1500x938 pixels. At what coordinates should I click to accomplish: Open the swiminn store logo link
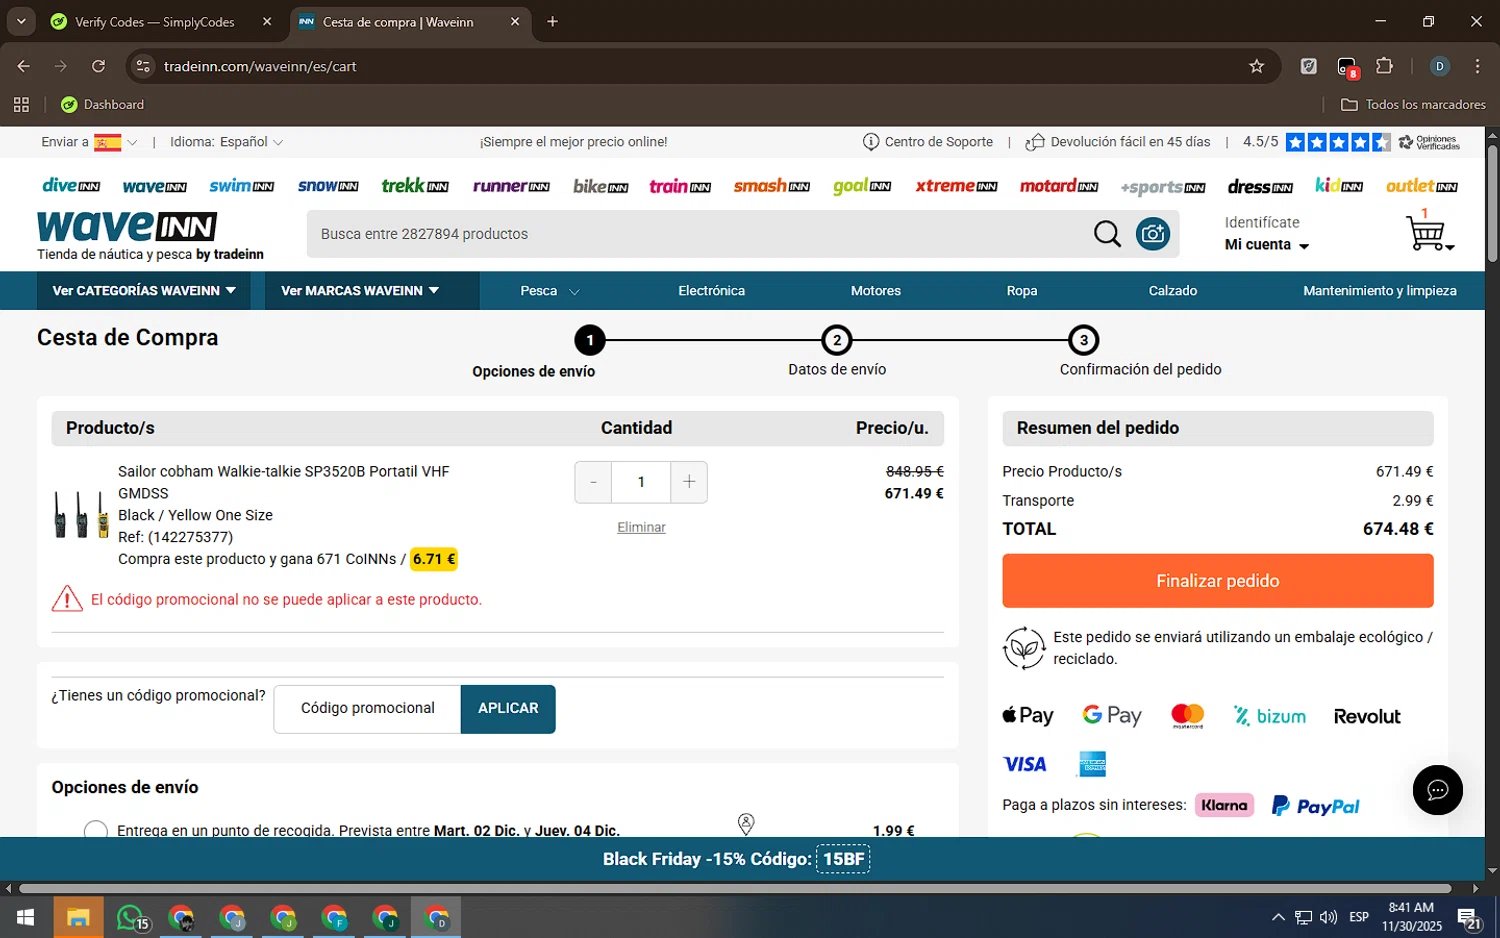coord(241,186)
